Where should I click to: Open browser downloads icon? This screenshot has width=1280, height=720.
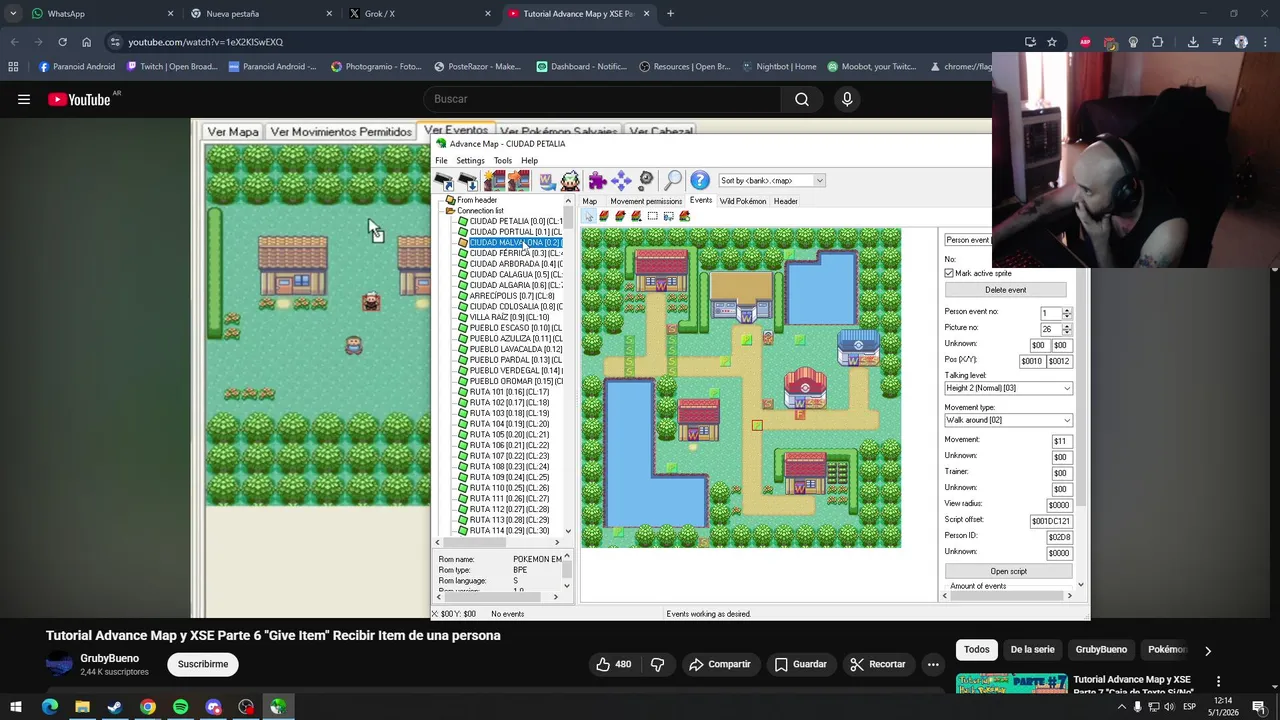click(1193, 42)
